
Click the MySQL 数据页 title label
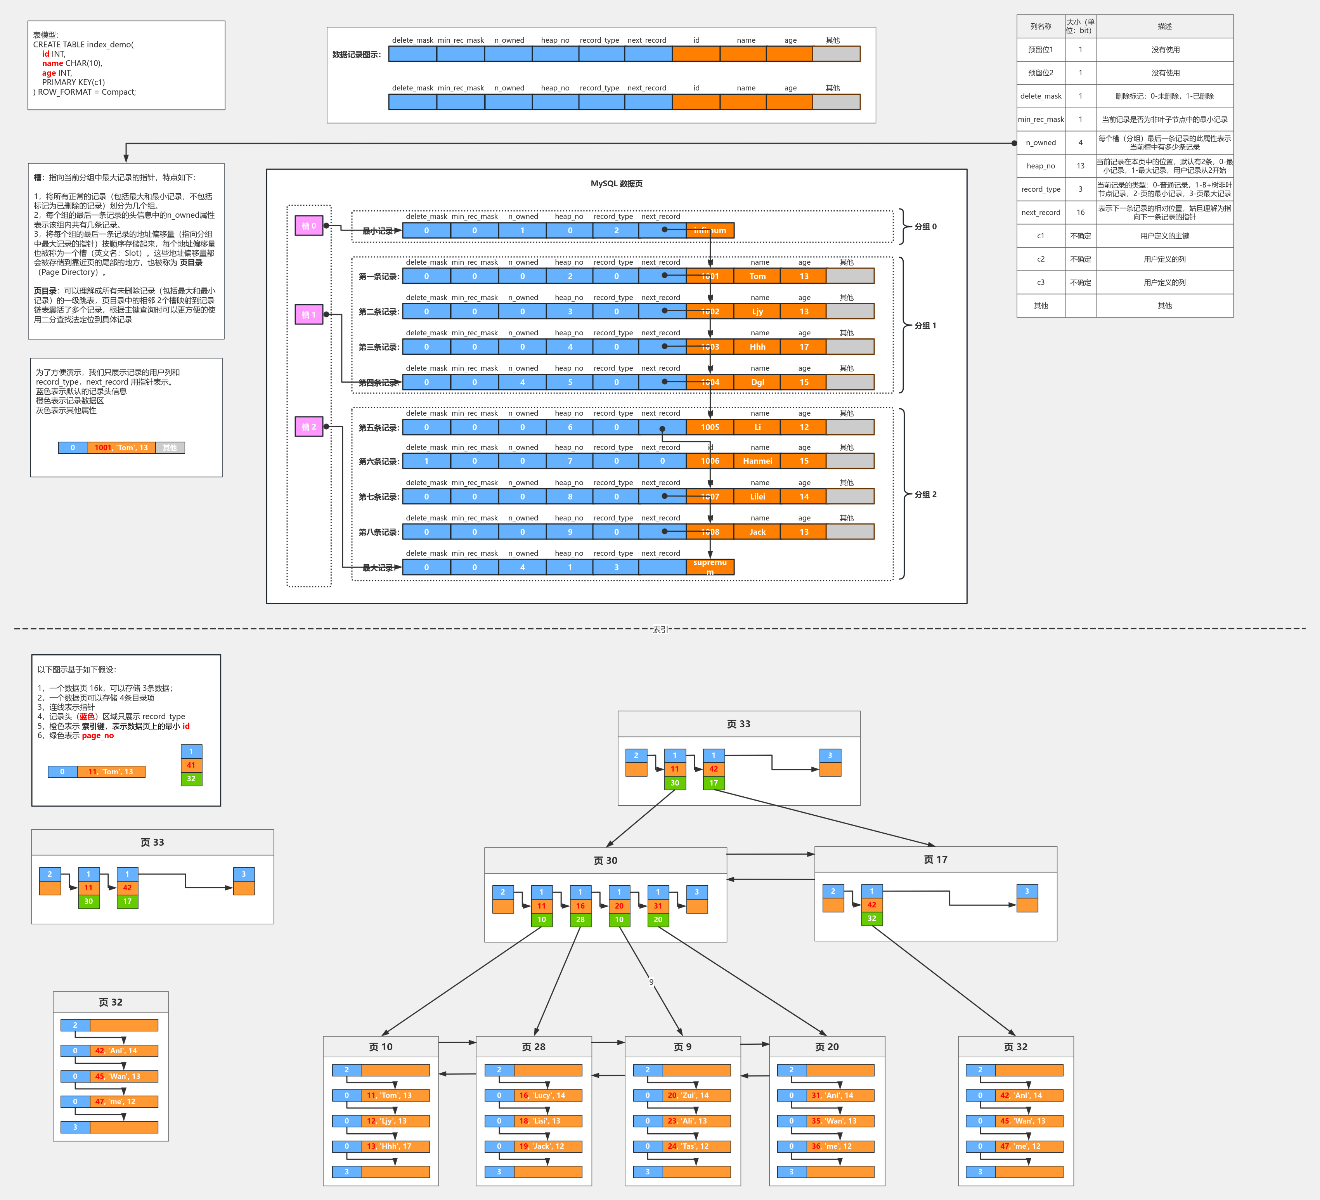(x=617, y=184)
